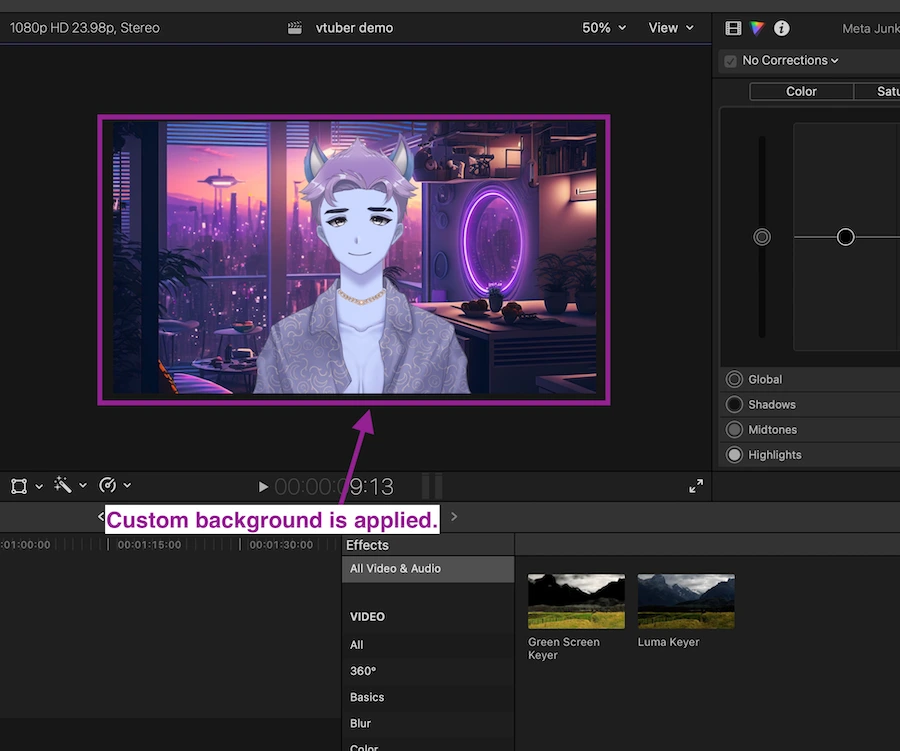Click the fullscreen expand arrows icon

pyautogui.click(x=696, y=486)
